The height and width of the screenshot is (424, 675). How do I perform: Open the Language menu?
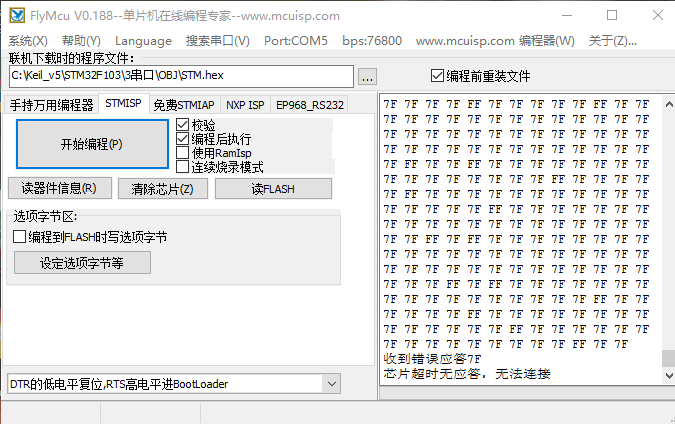(143, 41)
